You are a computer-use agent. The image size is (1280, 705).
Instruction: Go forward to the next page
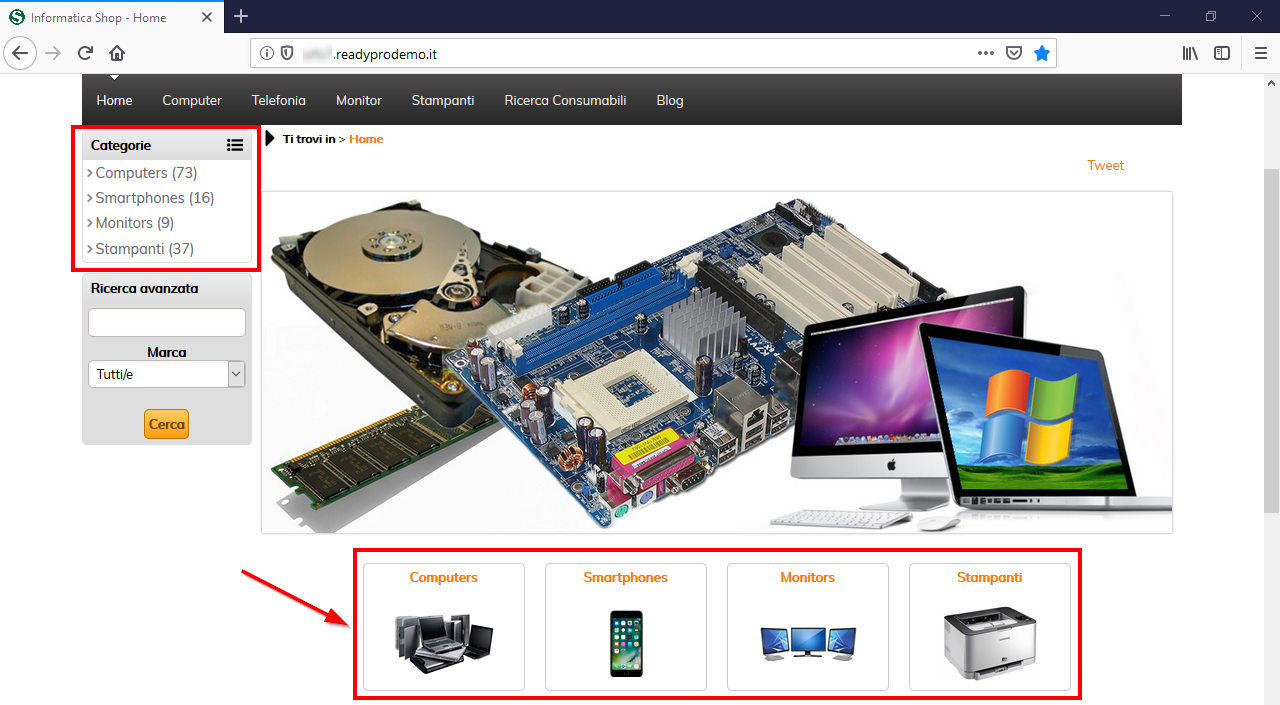(53, 53)
